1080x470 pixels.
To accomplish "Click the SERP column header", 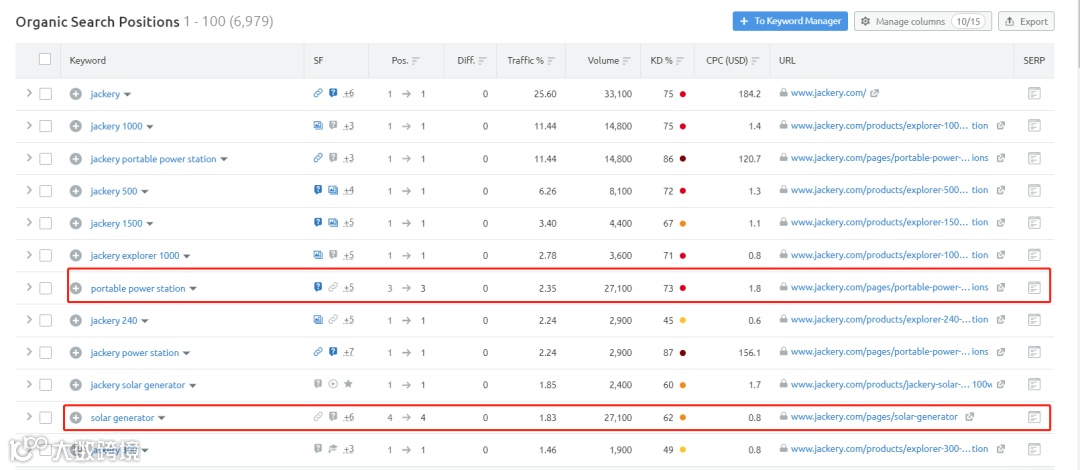I will 1034,61.
